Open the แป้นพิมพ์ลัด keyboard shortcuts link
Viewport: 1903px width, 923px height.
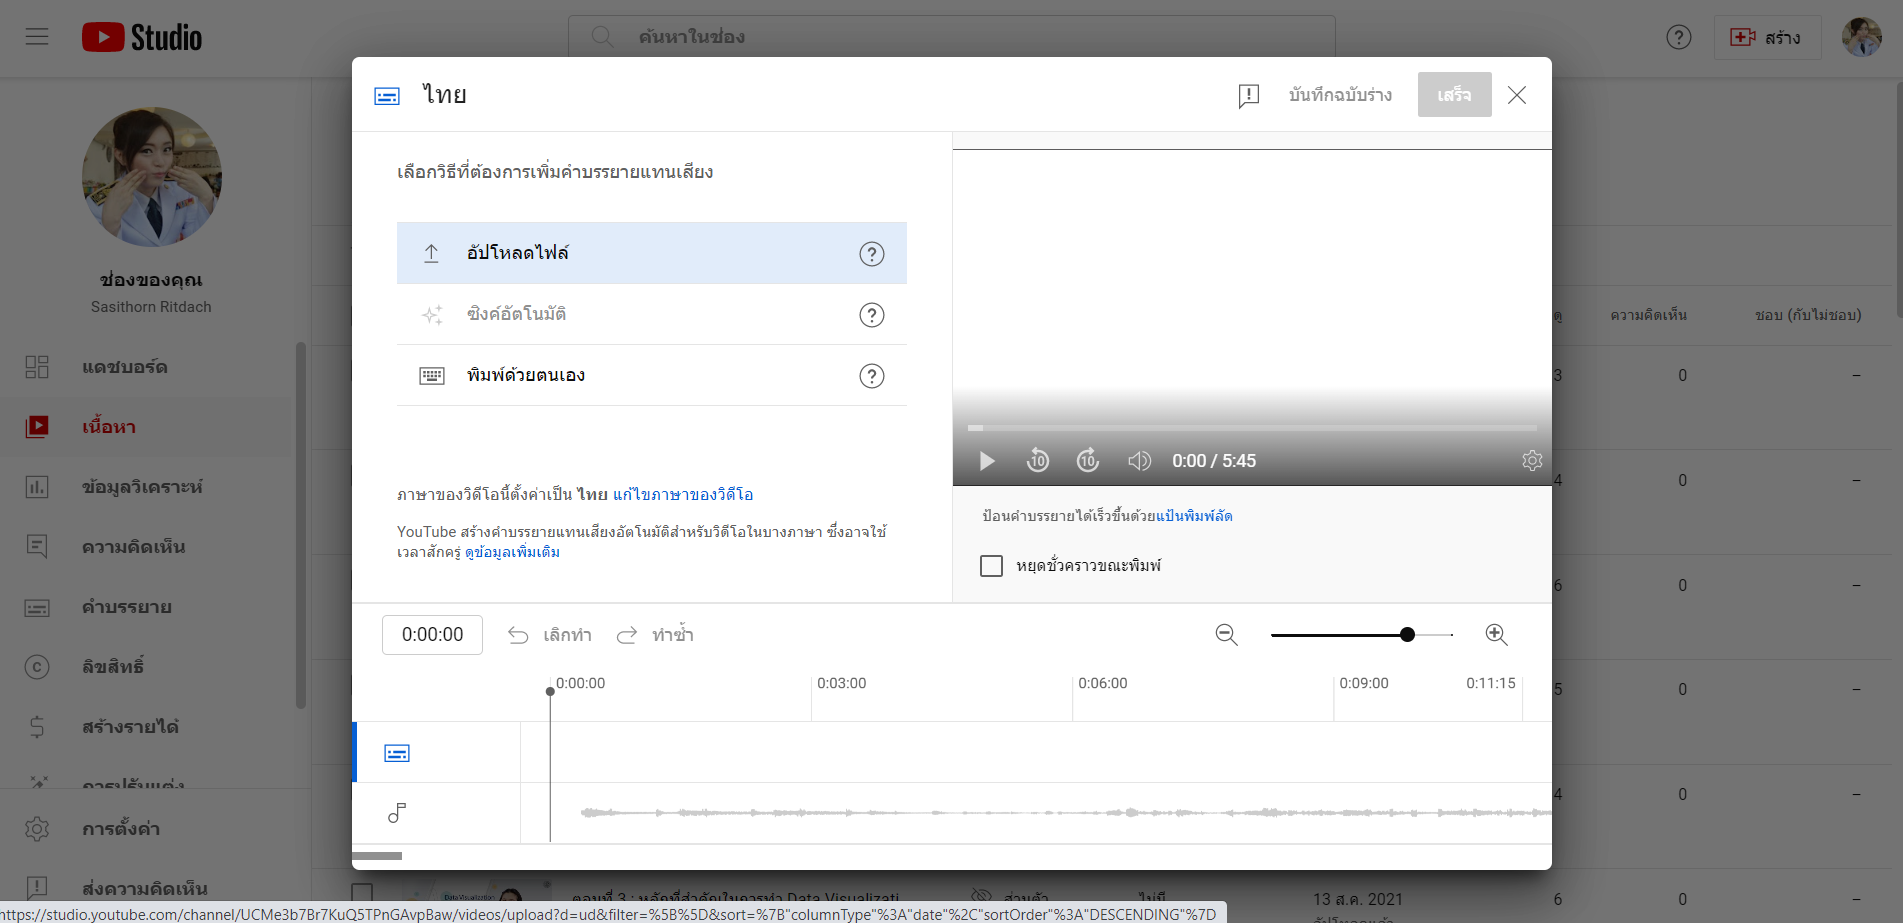click(1194, 516)
